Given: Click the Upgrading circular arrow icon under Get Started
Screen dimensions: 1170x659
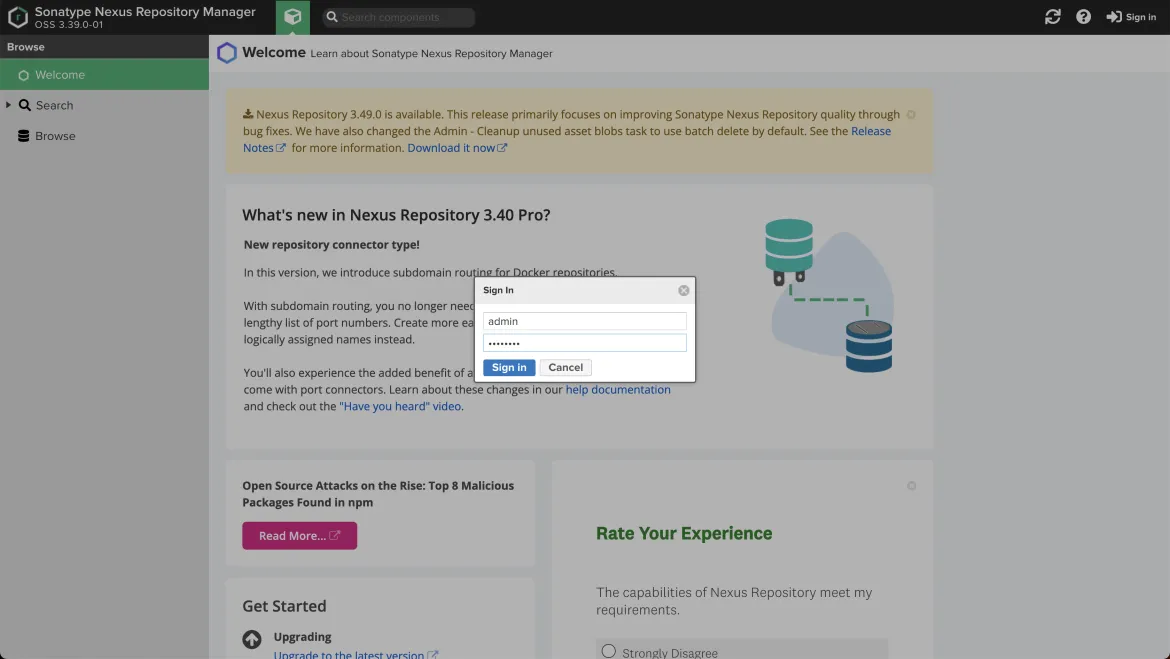Looking at the screenshot, I should pos(250,637).
